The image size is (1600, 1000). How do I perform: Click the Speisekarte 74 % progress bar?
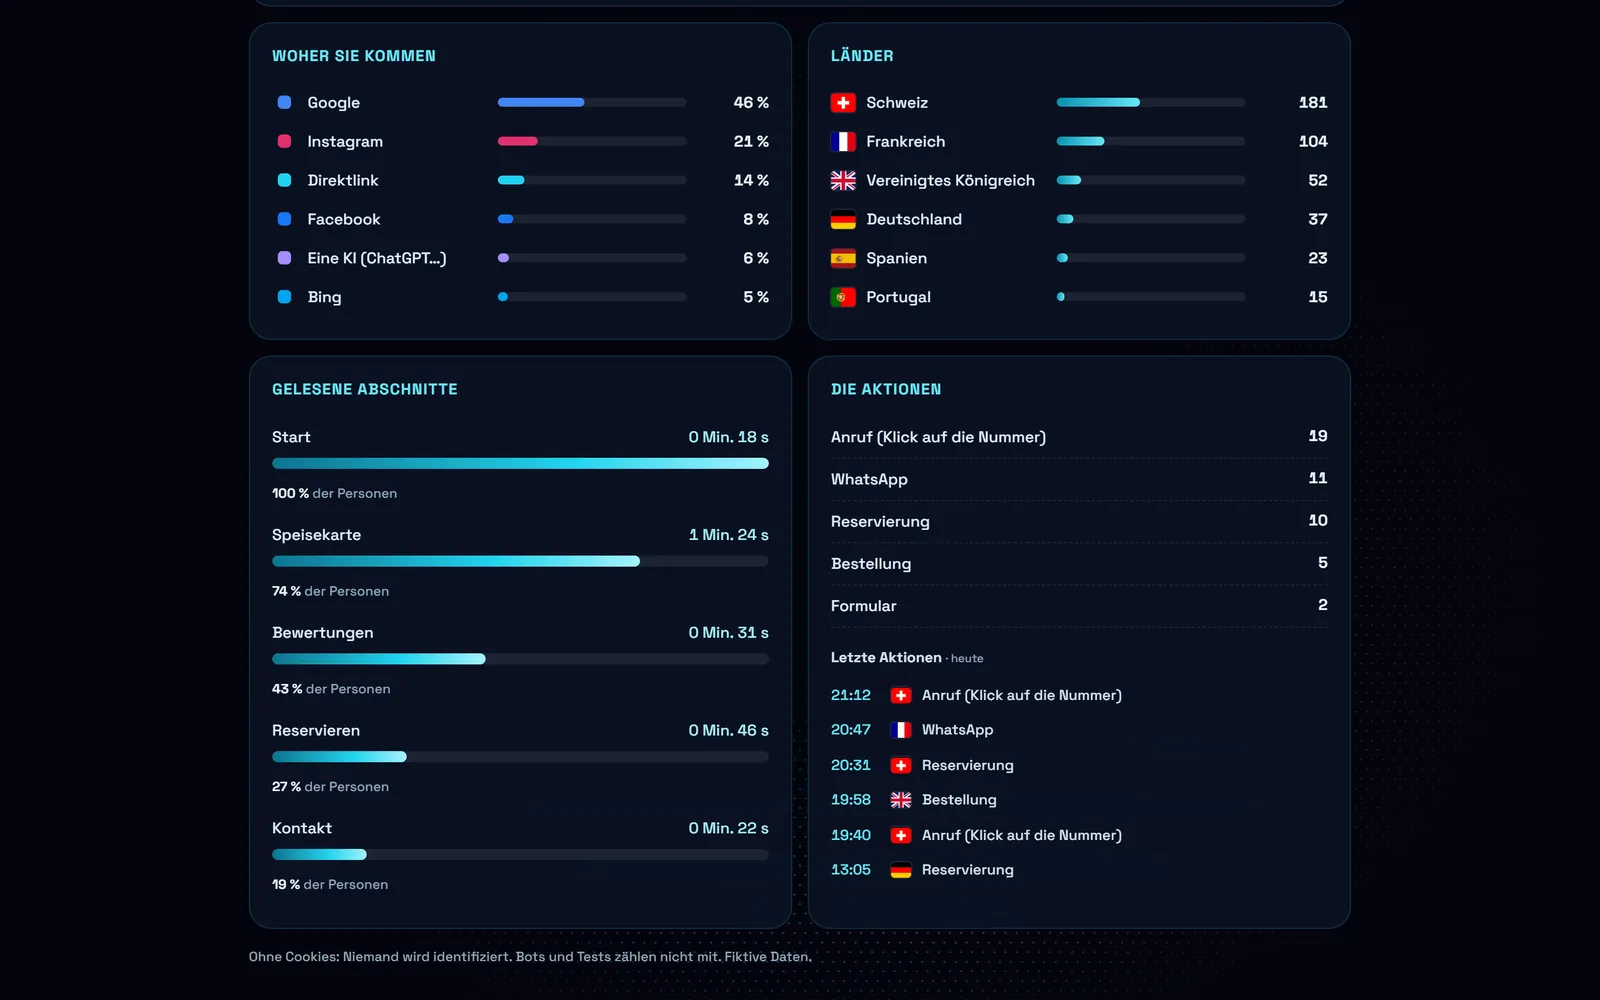[520, 562]
